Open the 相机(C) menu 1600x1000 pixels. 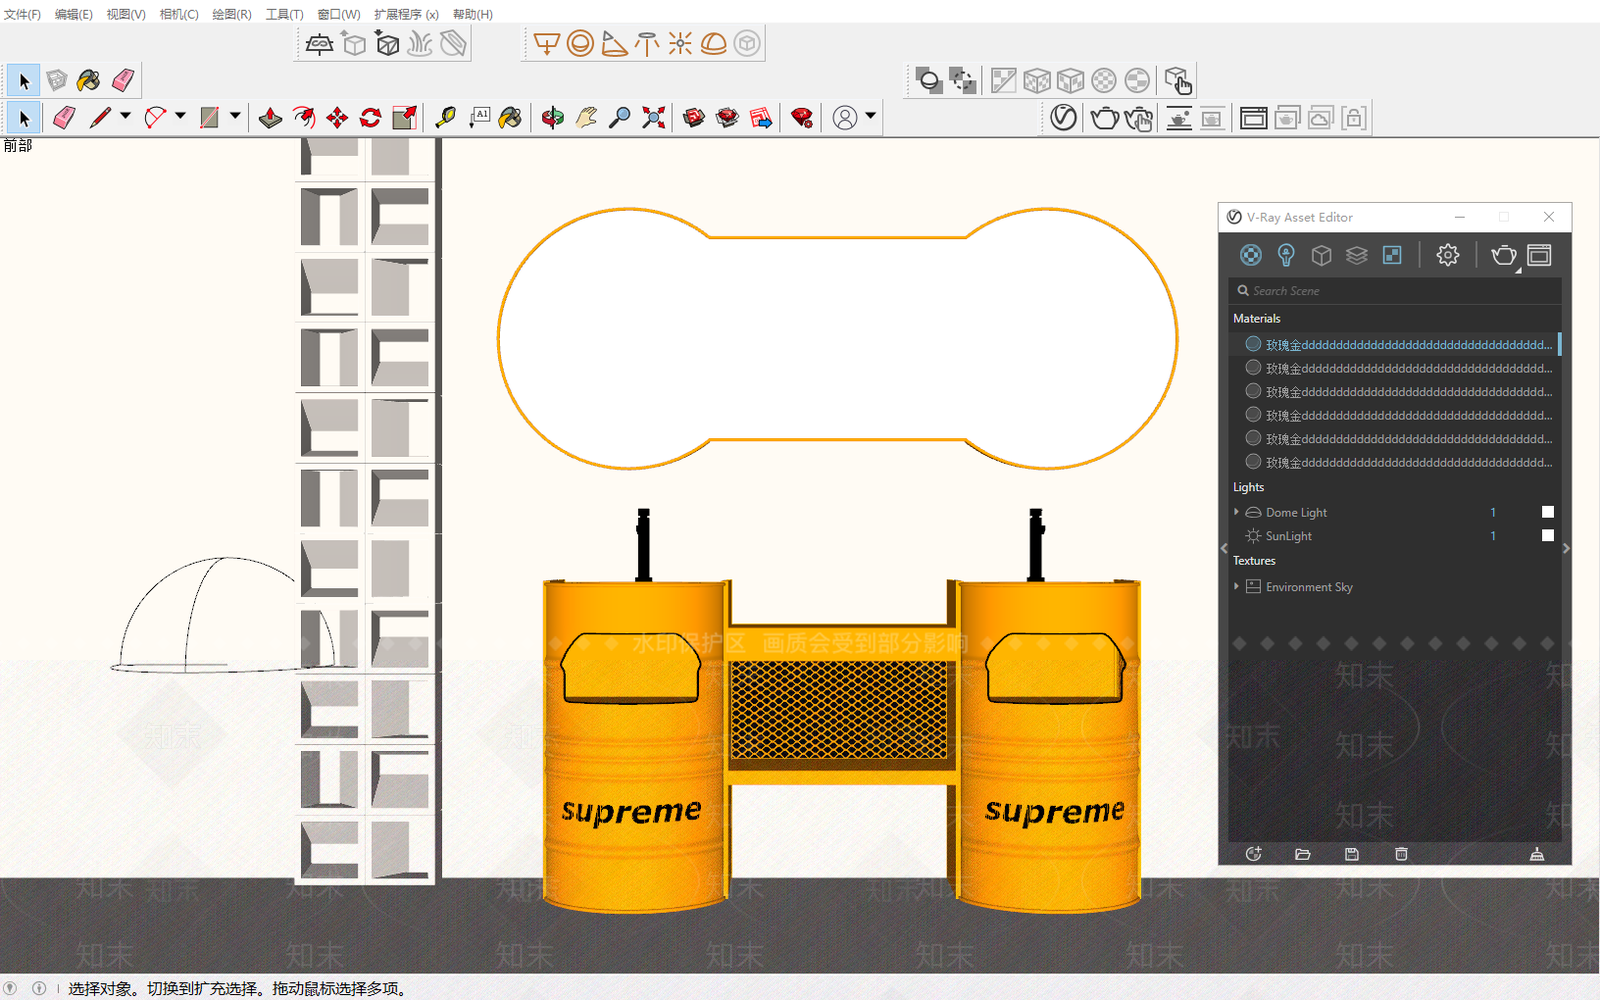[179, 14]
